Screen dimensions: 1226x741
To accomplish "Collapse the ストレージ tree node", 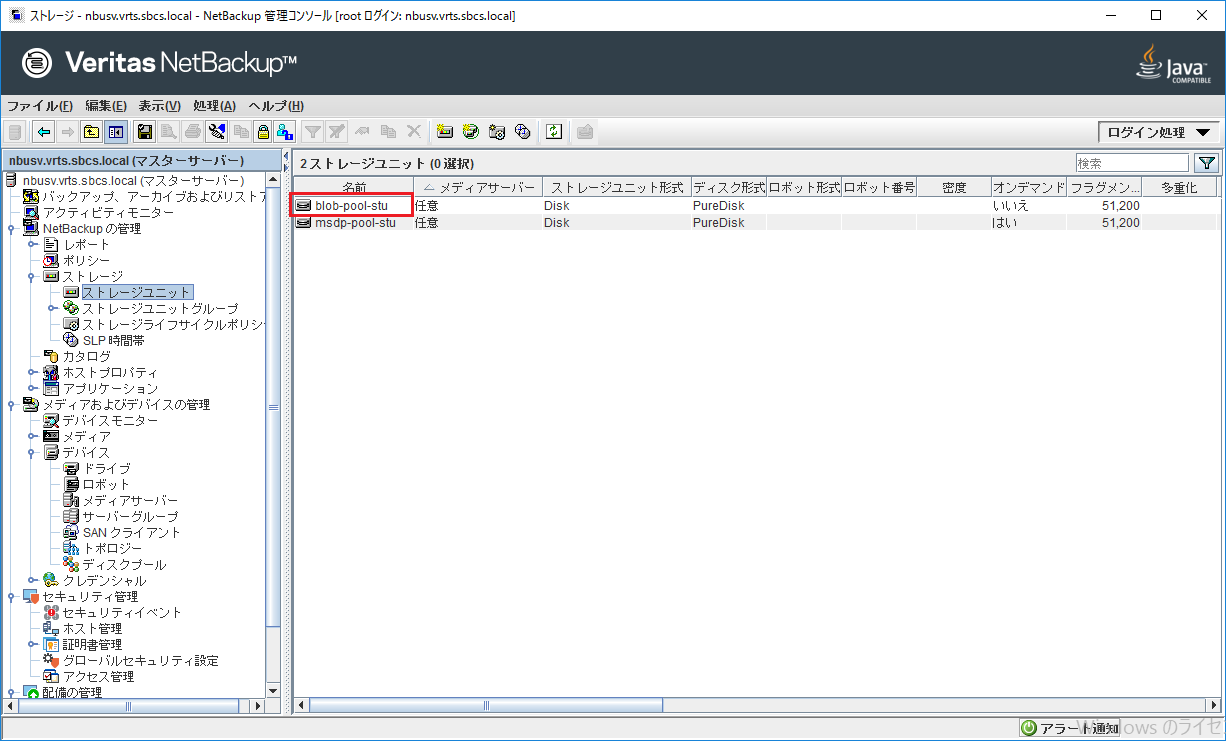I will (32, 277).
